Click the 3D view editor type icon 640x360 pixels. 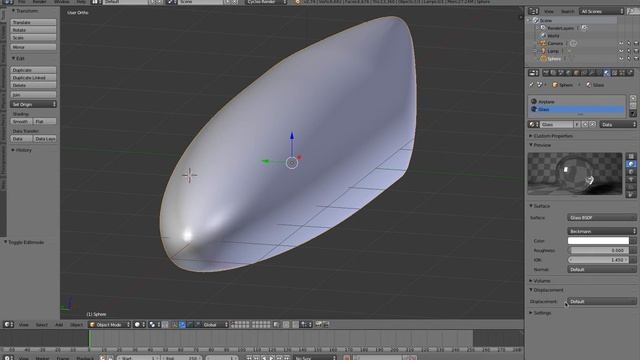8,324
